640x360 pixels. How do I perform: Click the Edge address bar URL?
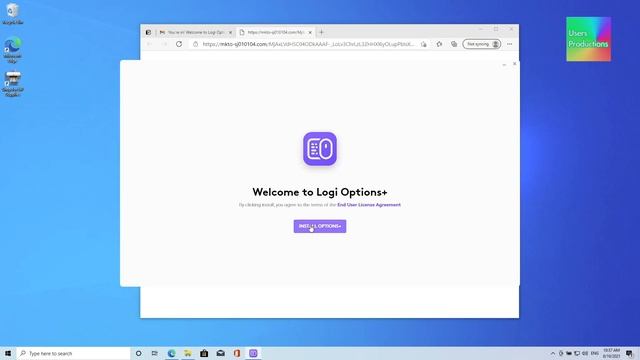pyautogui.click(x=309, y=44)
